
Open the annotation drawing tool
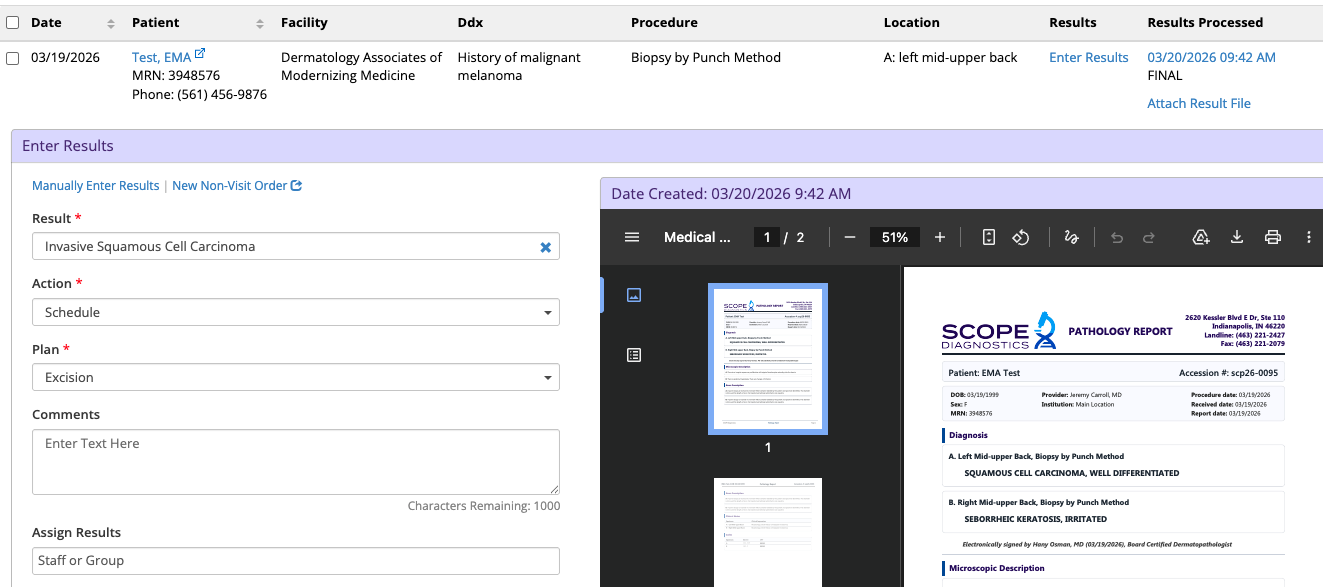point(1071,237)
